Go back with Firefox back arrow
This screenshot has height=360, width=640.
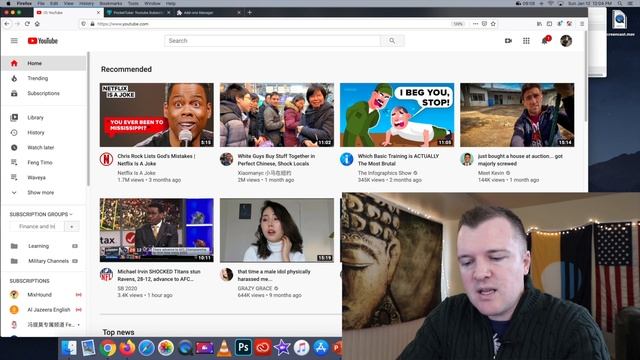pyautogui.click(x=7, y=24)
